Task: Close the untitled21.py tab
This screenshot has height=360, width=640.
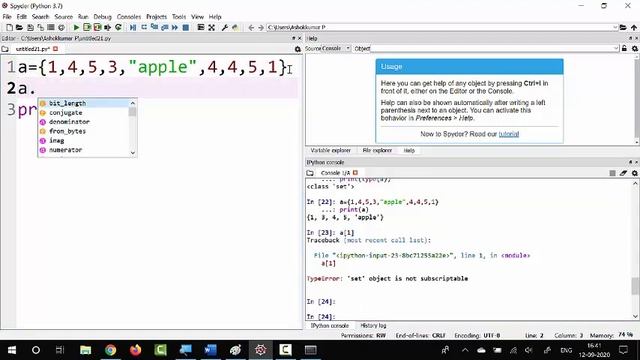Action: tap(55, 49)
